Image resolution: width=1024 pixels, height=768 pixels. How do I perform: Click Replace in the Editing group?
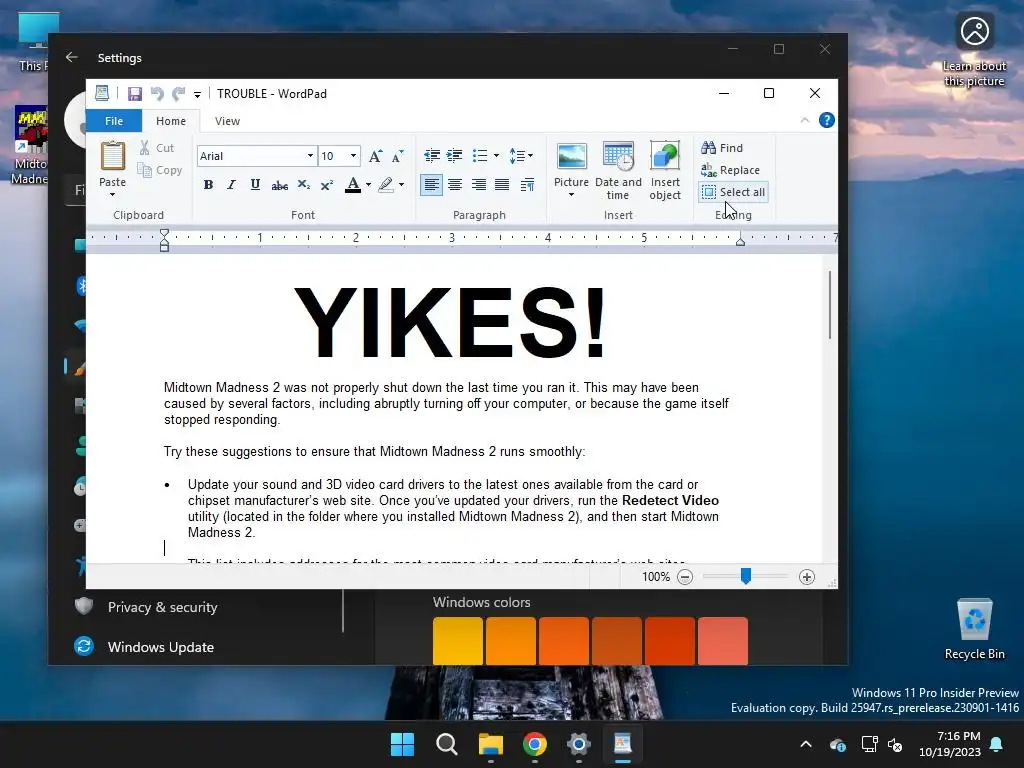(731, 170)
